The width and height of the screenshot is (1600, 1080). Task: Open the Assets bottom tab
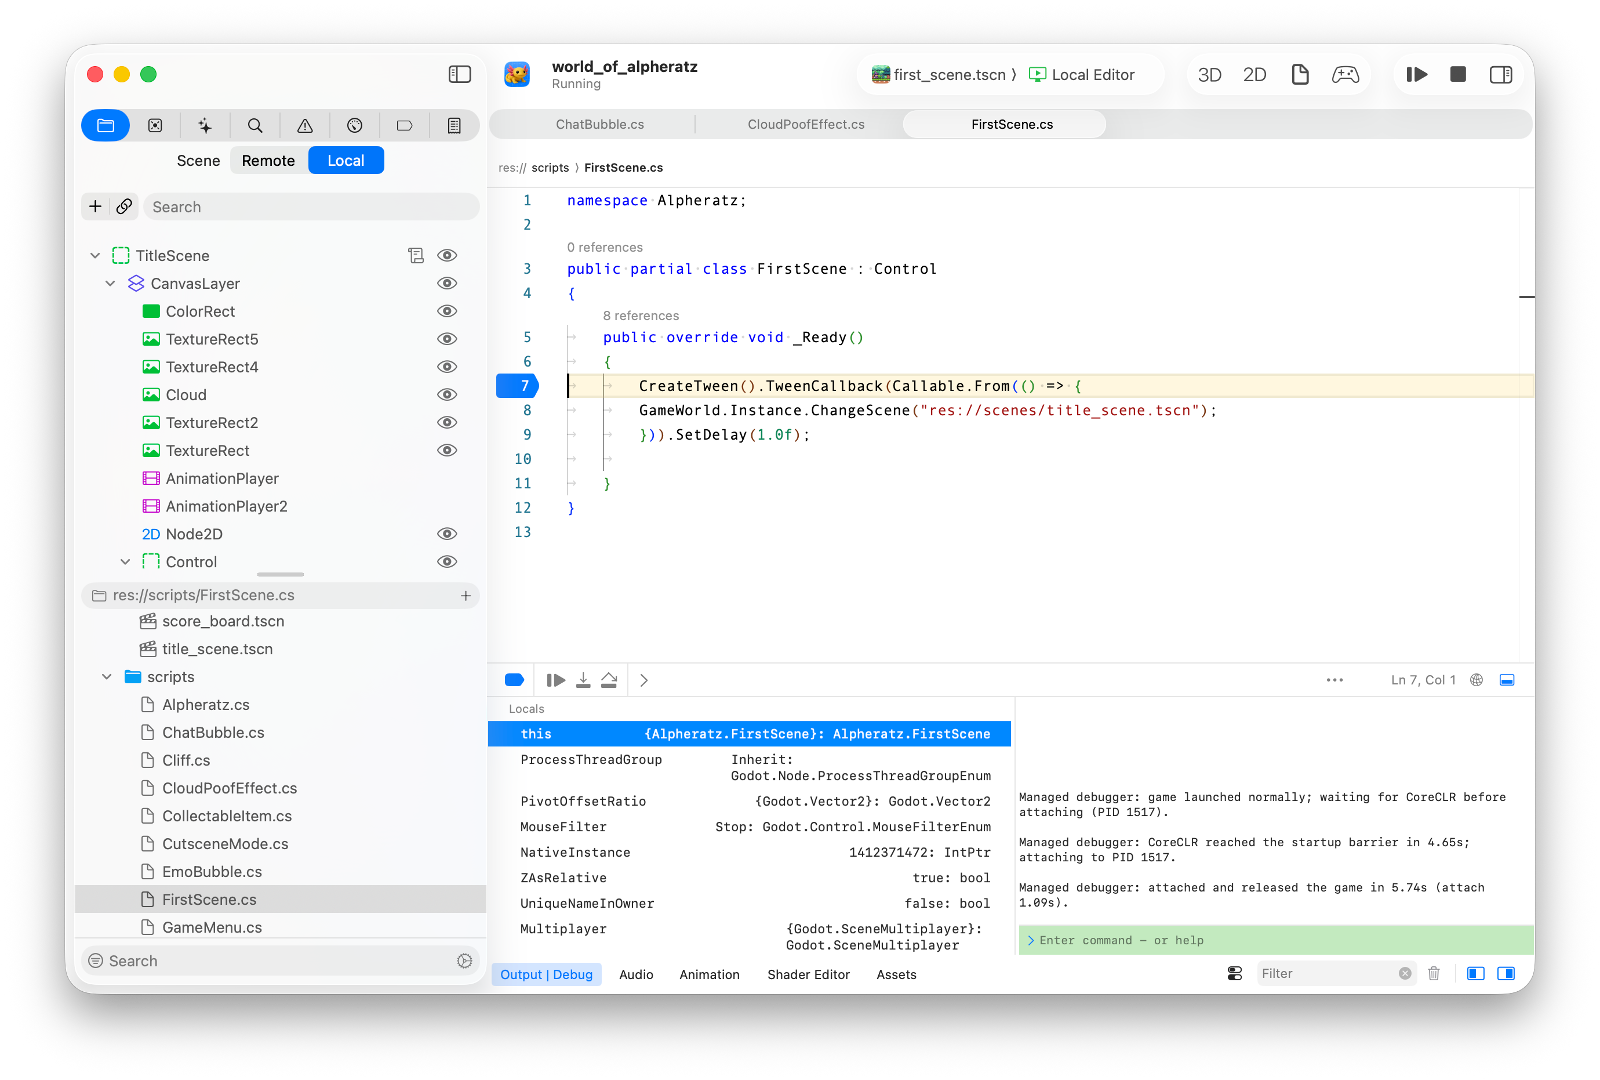[896, 975]
